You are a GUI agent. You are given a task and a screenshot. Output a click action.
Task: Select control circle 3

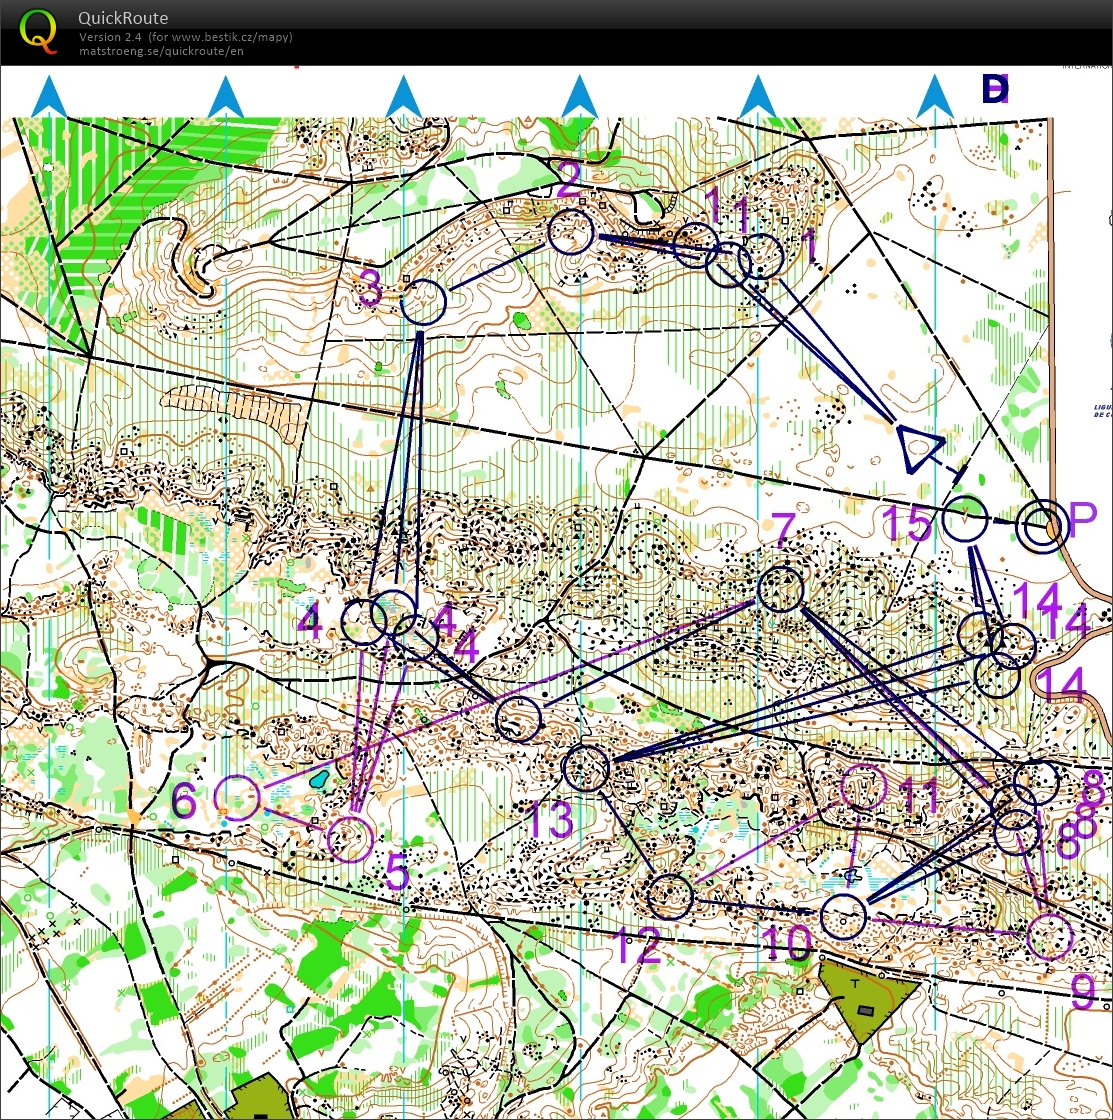point(423,301)
